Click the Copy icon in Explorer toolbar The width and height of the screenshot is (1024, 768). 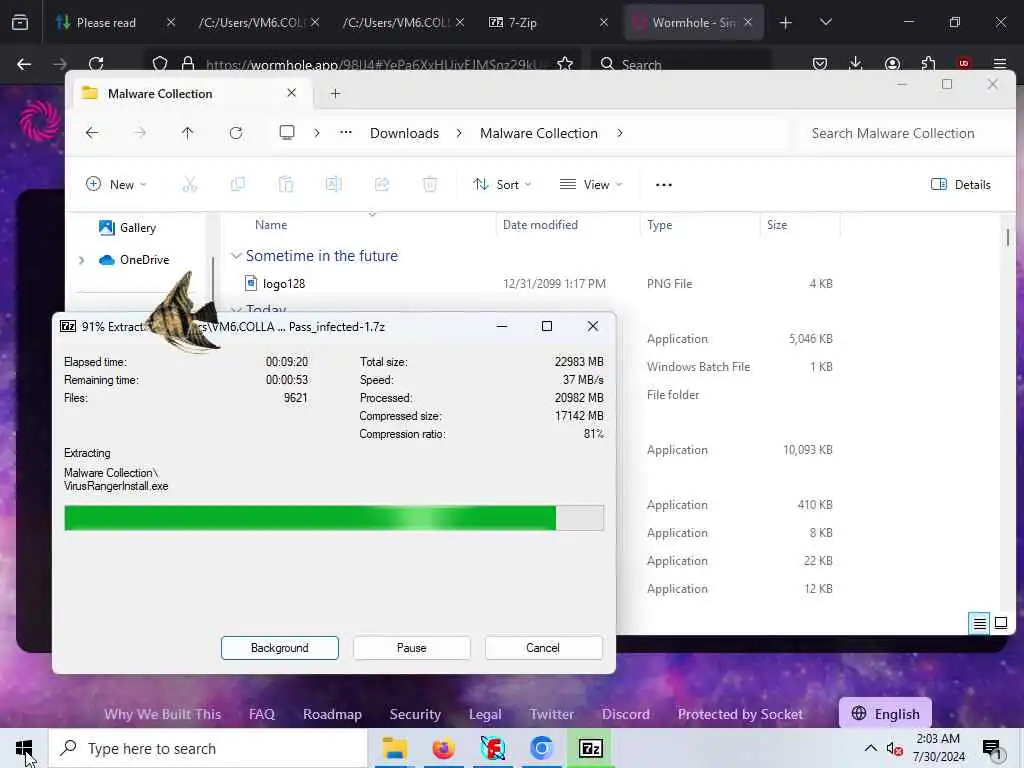238,185
